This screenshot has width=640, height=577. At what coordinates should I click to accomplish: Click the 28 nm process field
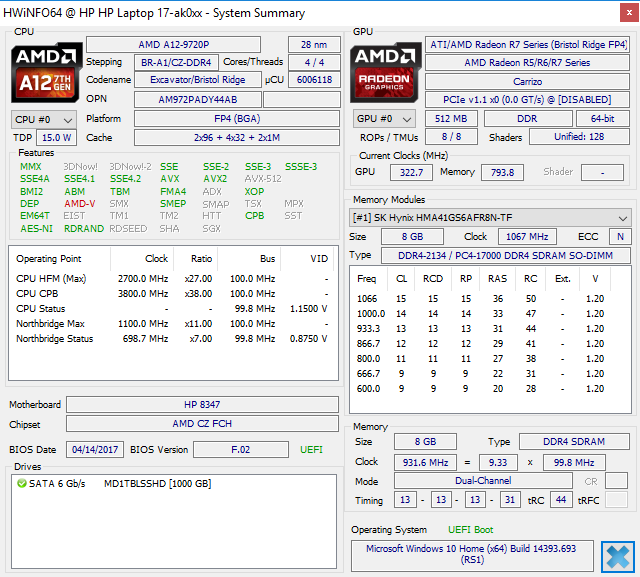(x=314, y=44)
